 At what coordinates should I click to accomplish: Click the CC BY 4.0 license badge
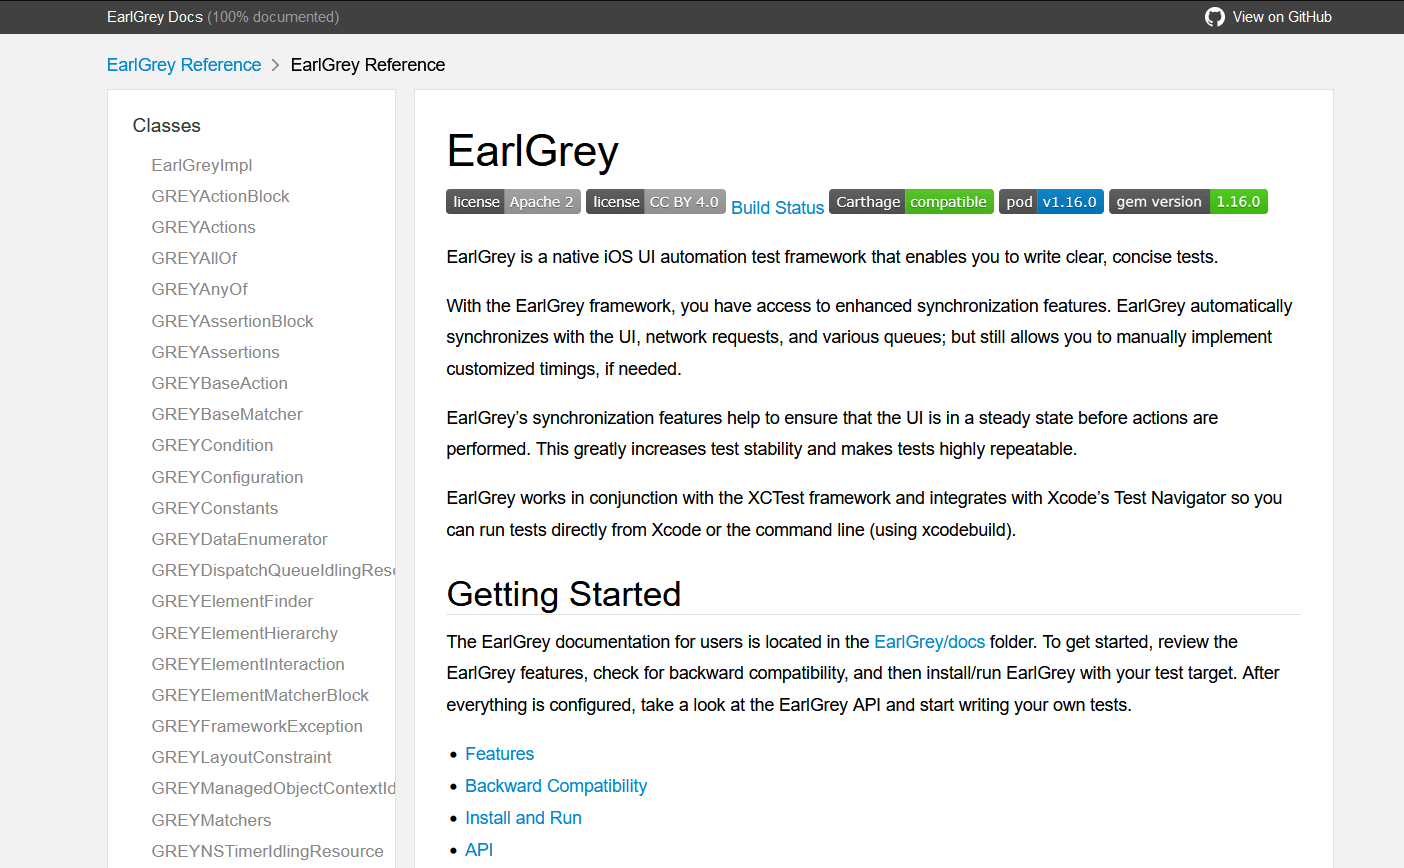[655, 201]
